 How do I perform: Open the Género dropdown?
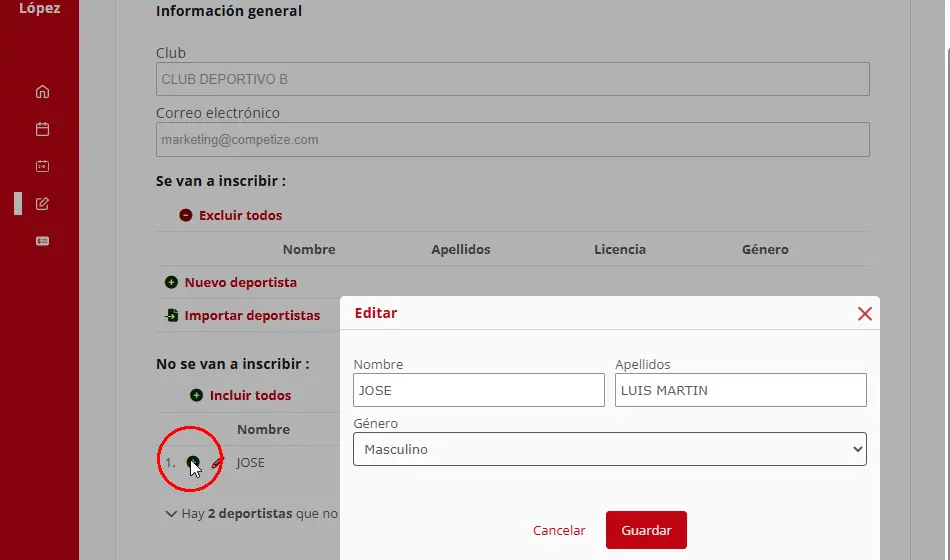pos(610,449)
